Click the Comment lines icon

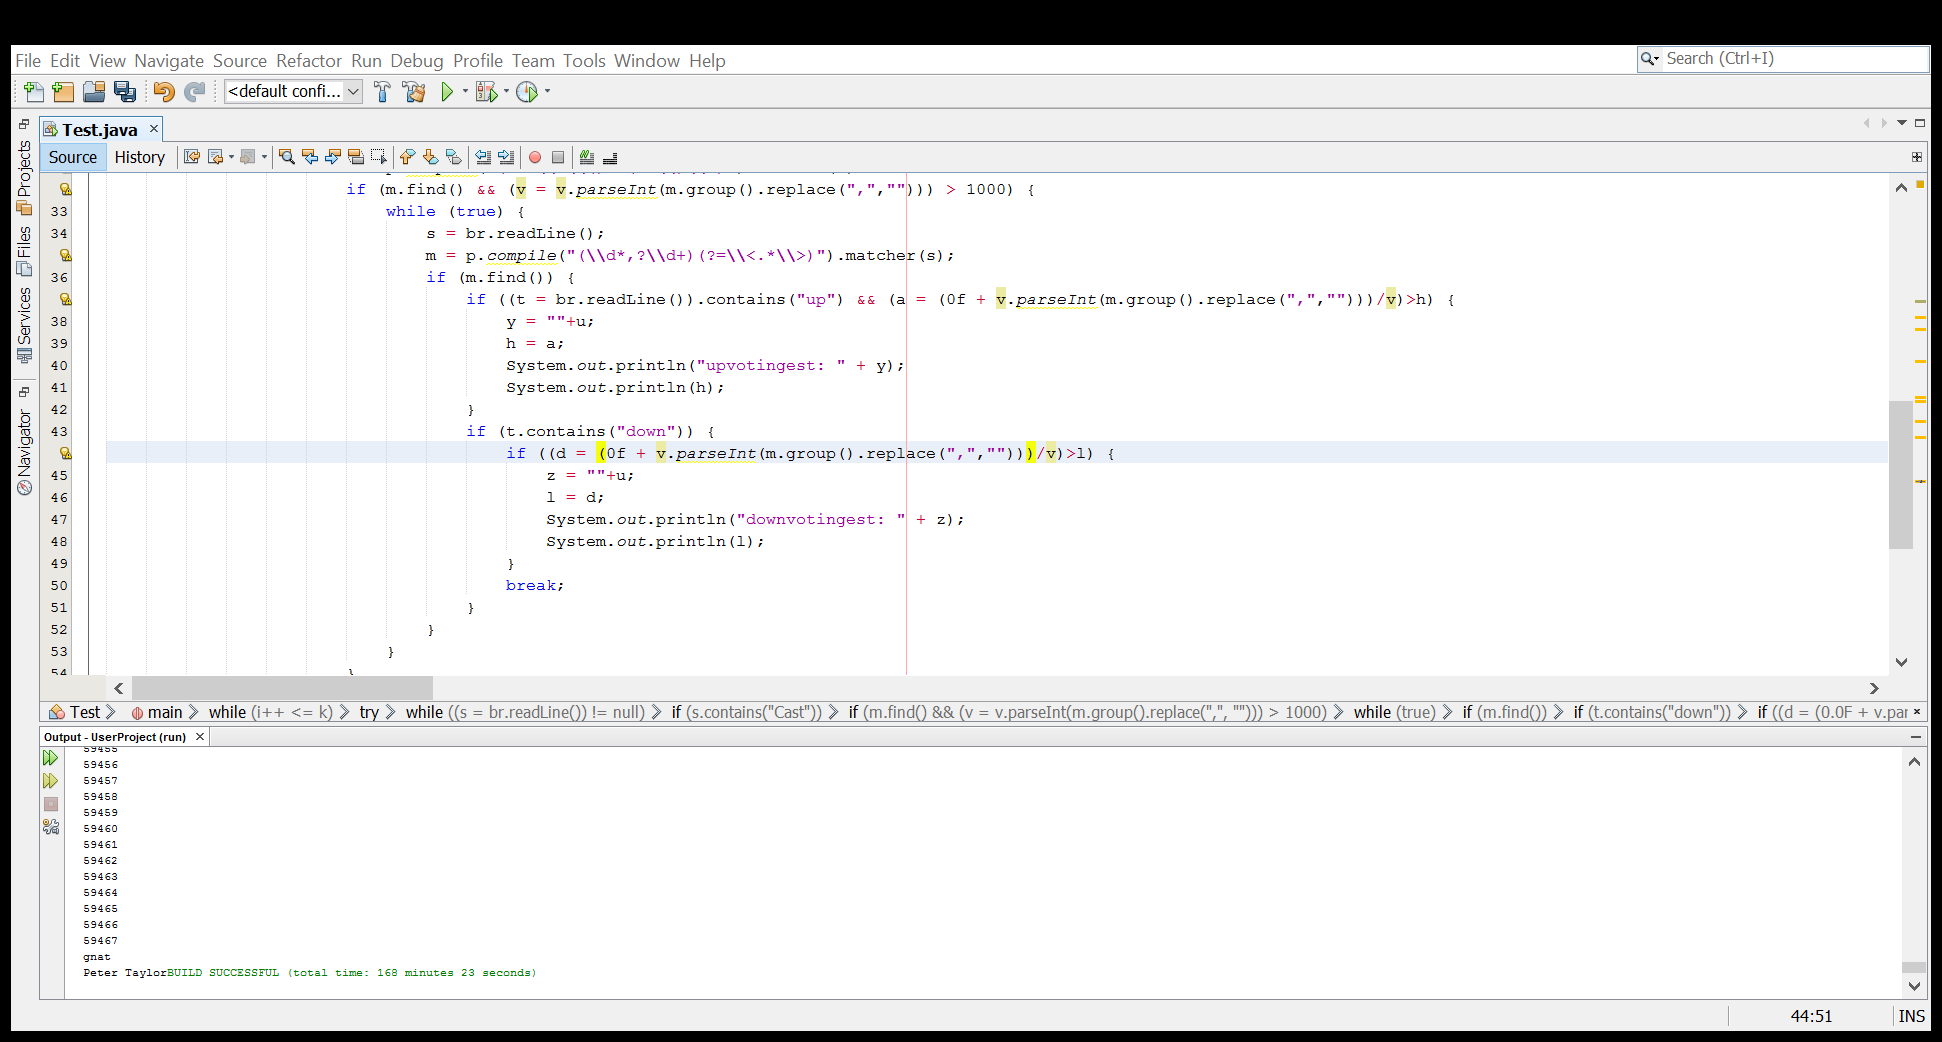pyautogui.click(x=587, y=157)
